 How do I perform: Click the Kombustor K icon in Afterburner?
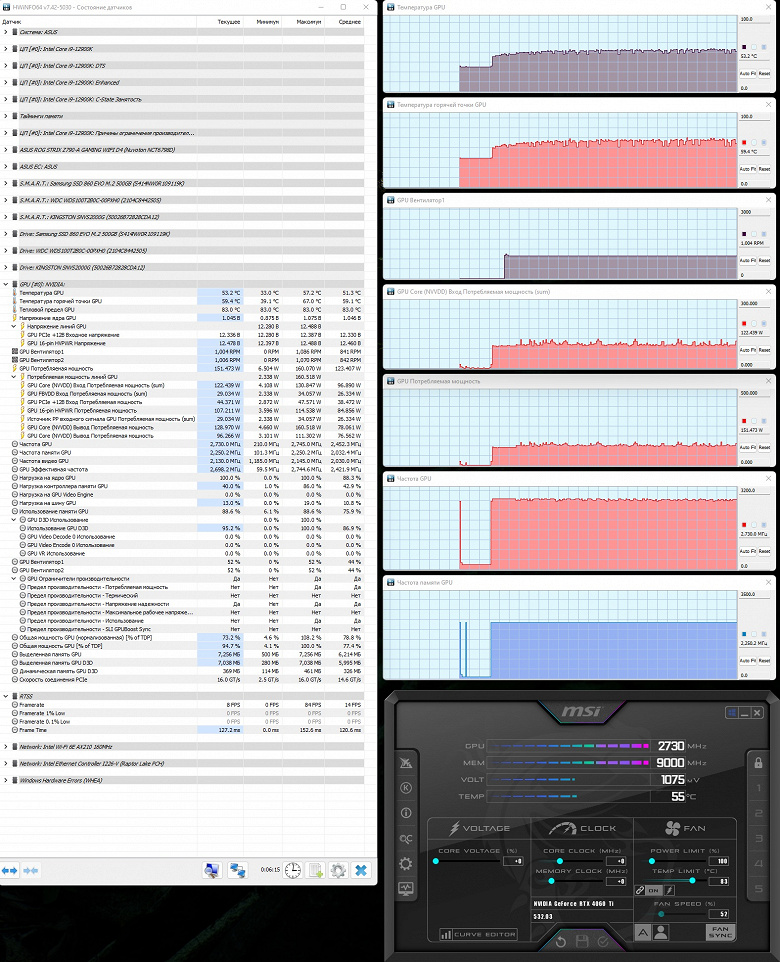click(406, 788)
